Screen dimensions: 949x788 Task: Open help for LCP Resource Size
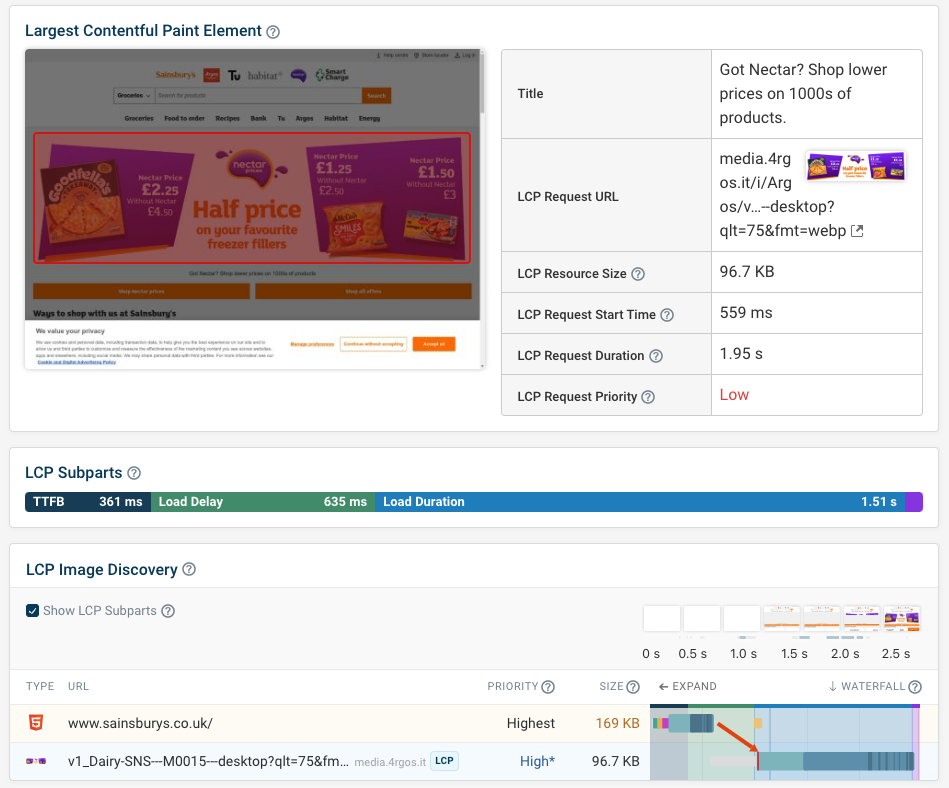pos(638,274)
